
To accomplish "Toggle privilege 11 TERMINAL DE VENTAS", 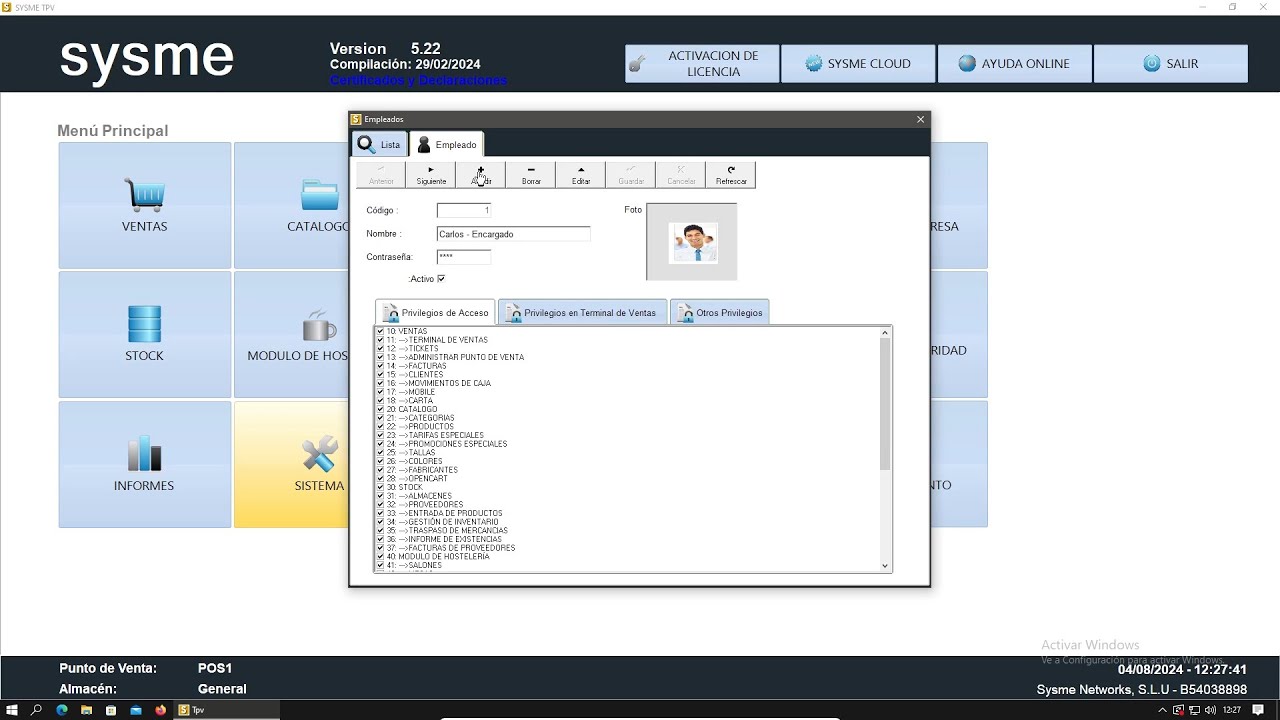I will pos(380,340).
